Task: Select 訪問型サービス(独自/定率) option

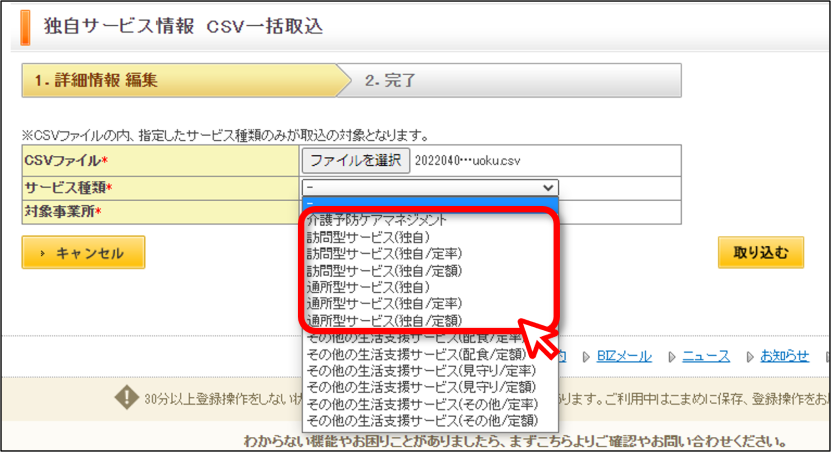Action: pyautogui.click(x=384, y=254)
